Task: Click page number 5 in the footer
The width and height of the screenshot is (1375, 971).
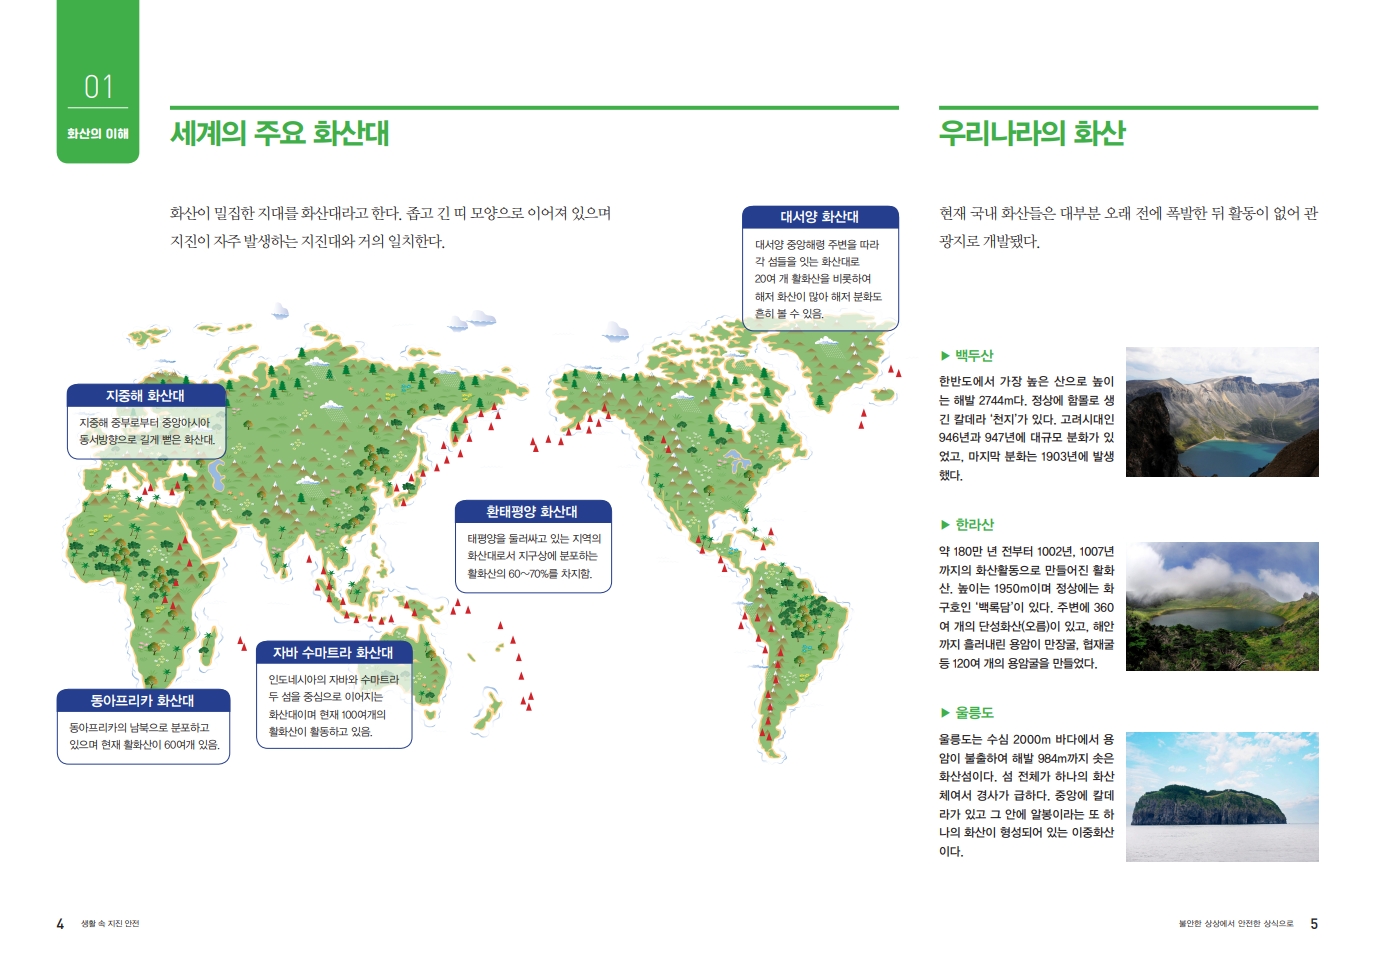Action: tap(1314, 924)
